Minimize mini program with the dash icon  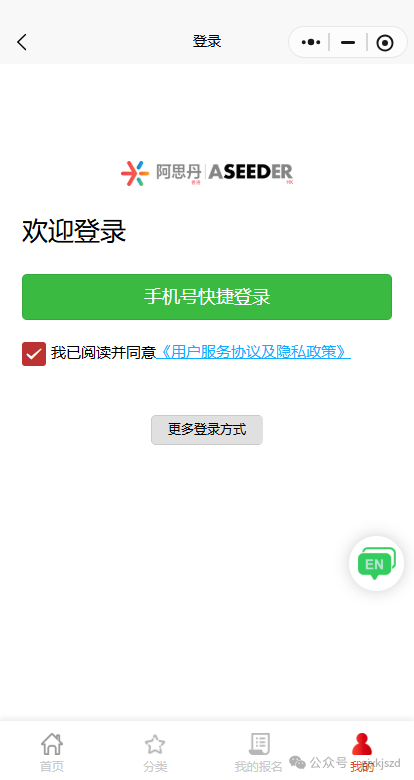348,43
